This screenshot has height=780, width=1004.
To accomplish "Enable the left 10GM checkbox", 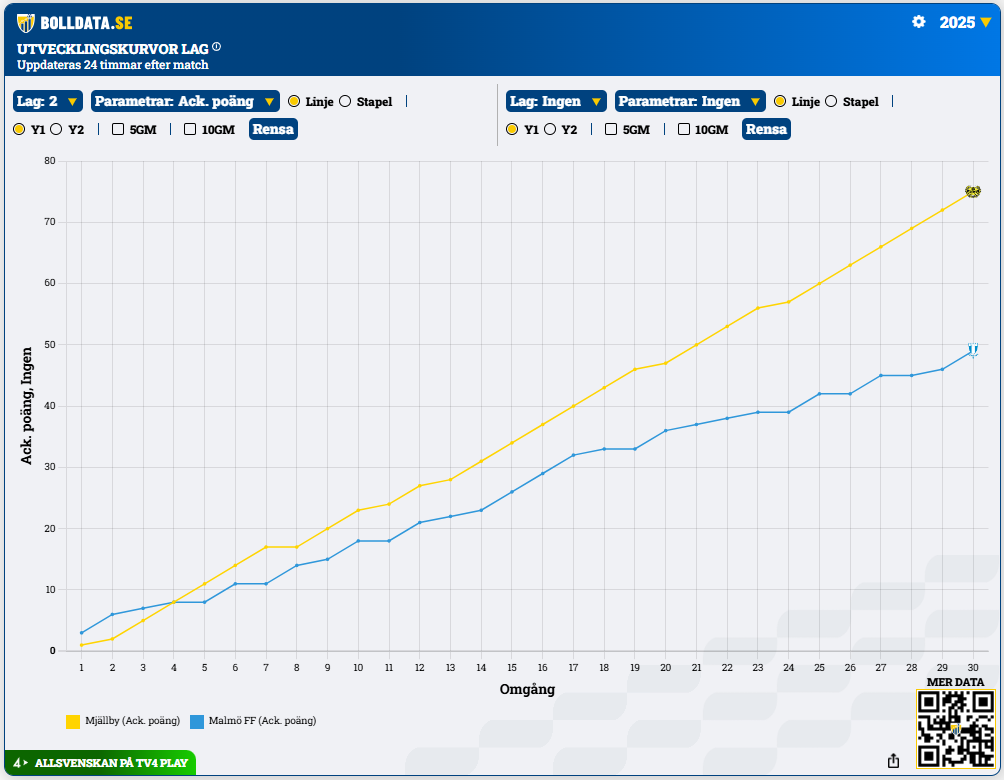I will [190, 129].
